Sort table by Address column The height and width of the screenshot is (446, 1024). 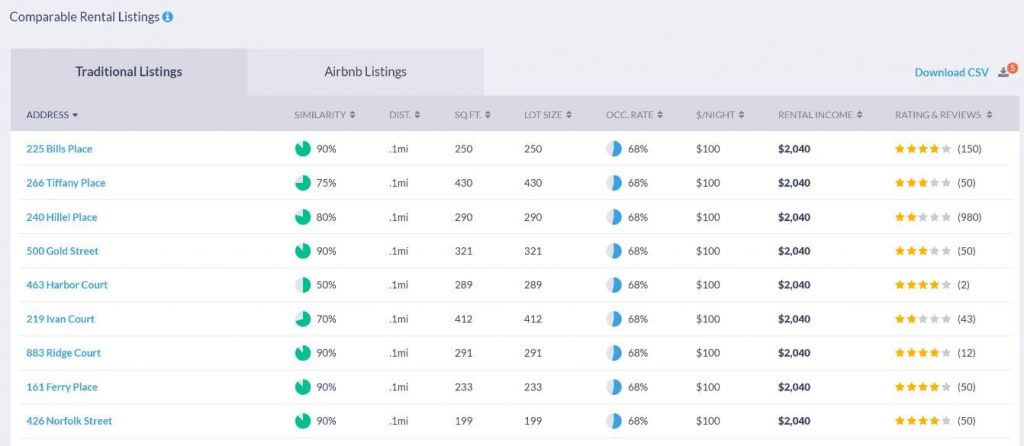(x=52, y=115)
